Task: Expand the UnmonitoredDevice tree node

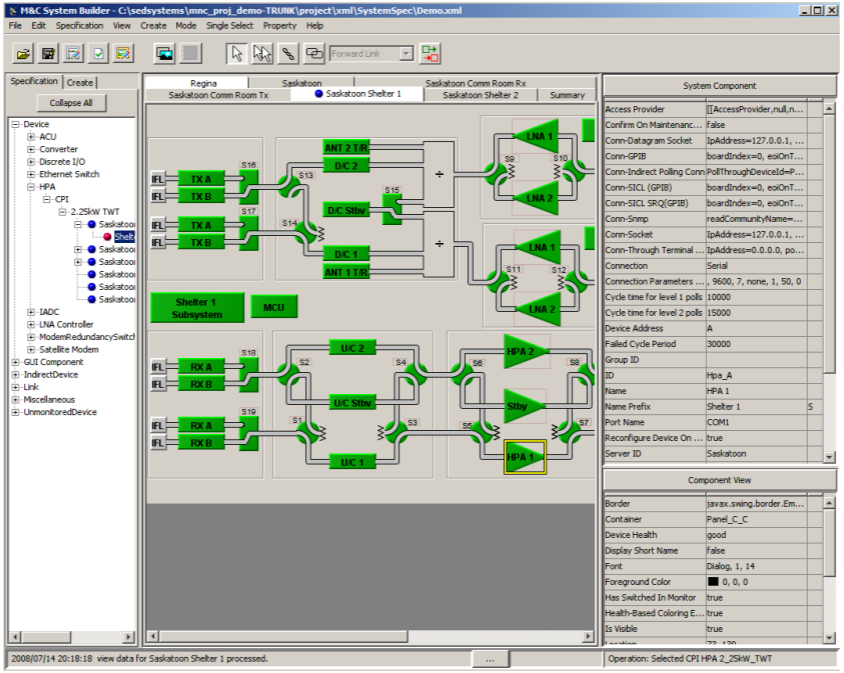Action: tap(16, 412)
